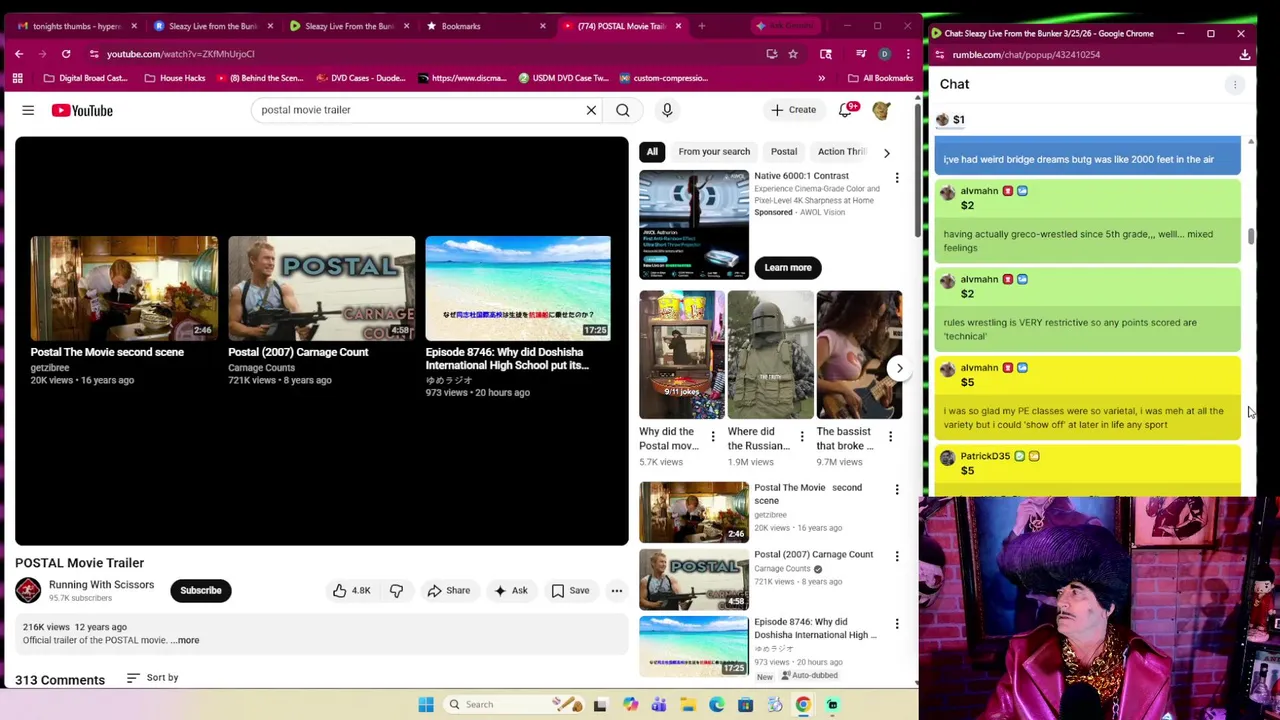Screen dimensions: 1280x720
Task: Clear the YouTube search box text
Action: (591, 110)
